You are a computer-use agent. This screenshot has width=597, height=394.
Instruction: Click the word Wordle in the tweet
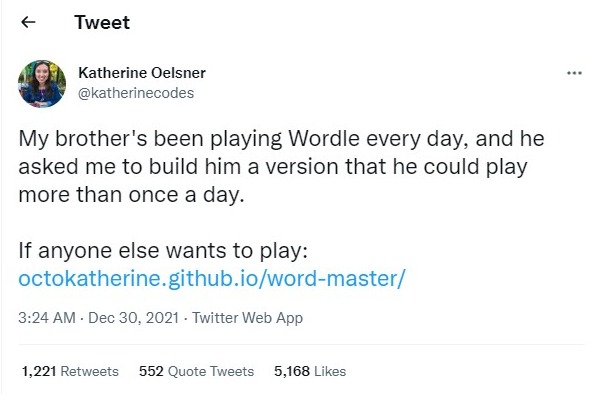[324, 138]
